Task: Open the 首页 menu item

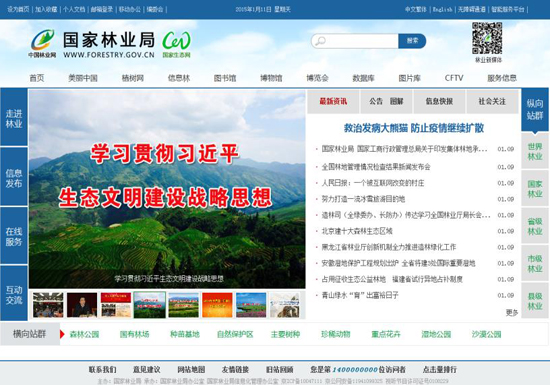Action: tap(37, 78)
